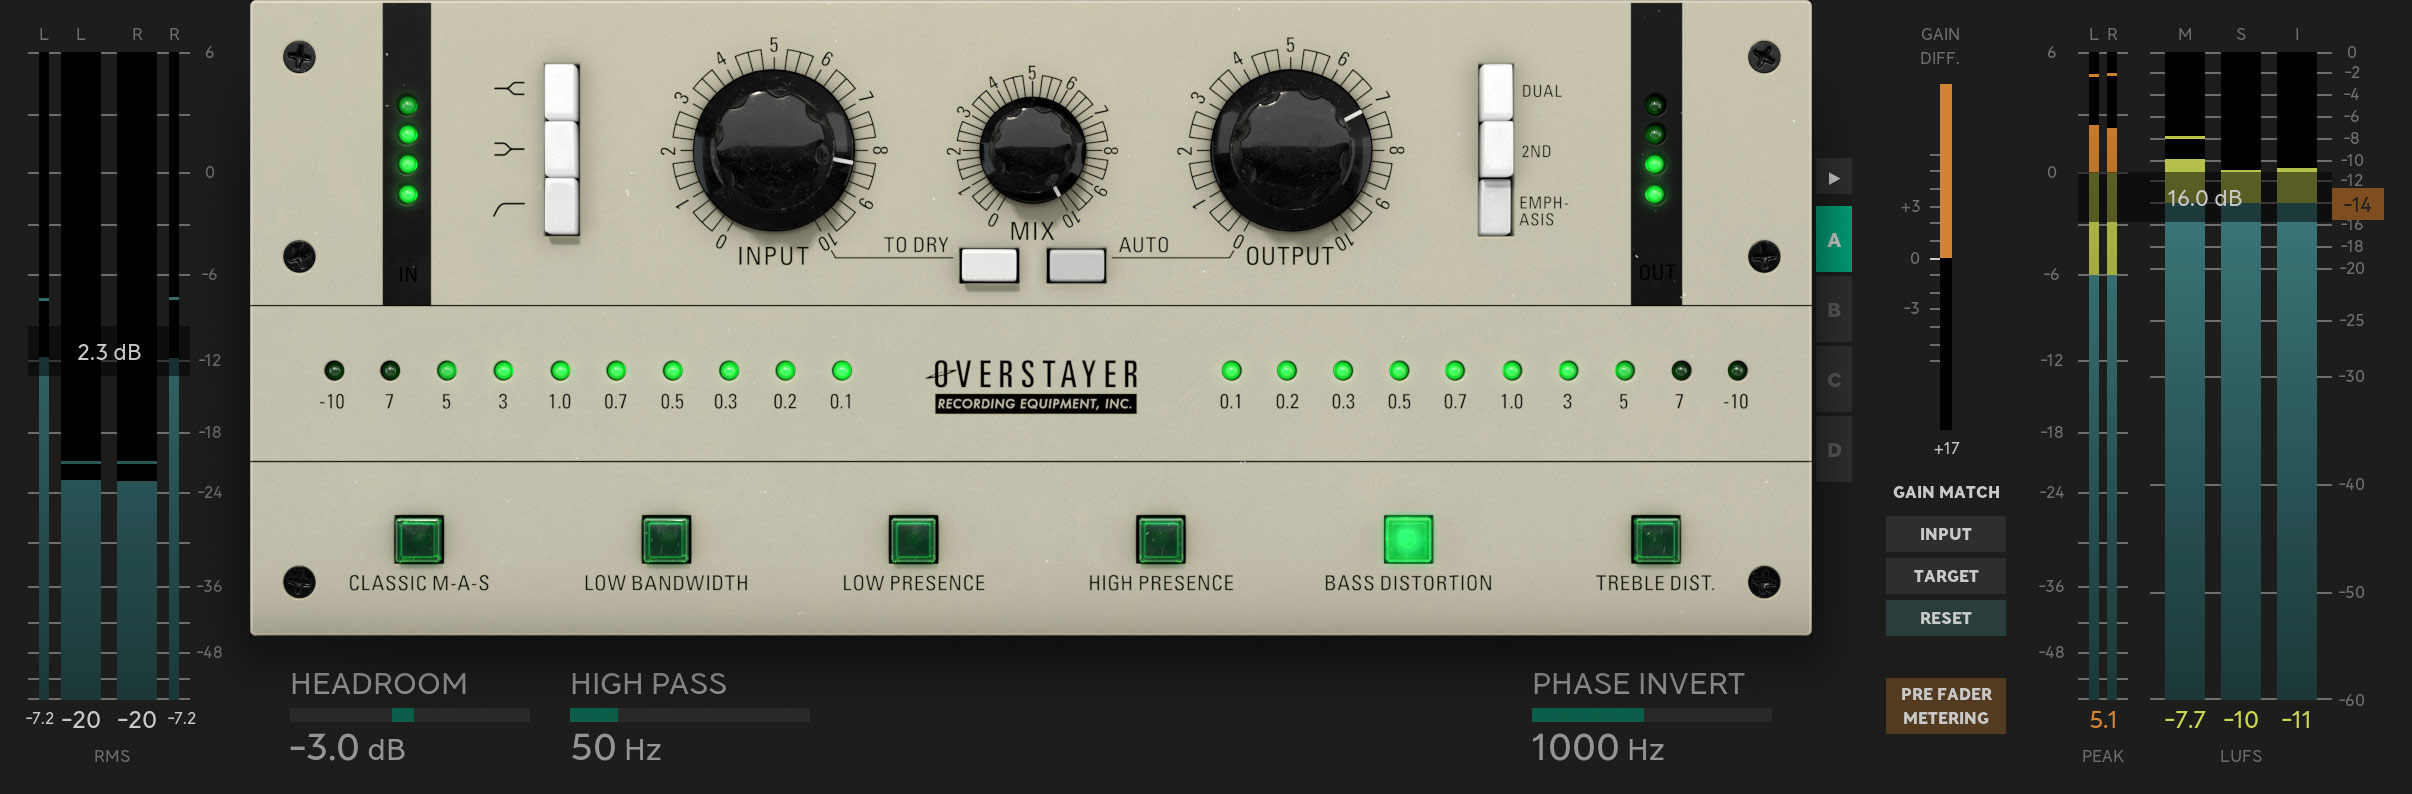Click the 5.1 peak value
The width and height of the screenshot is (2412, 794).
click(2103, 720)
